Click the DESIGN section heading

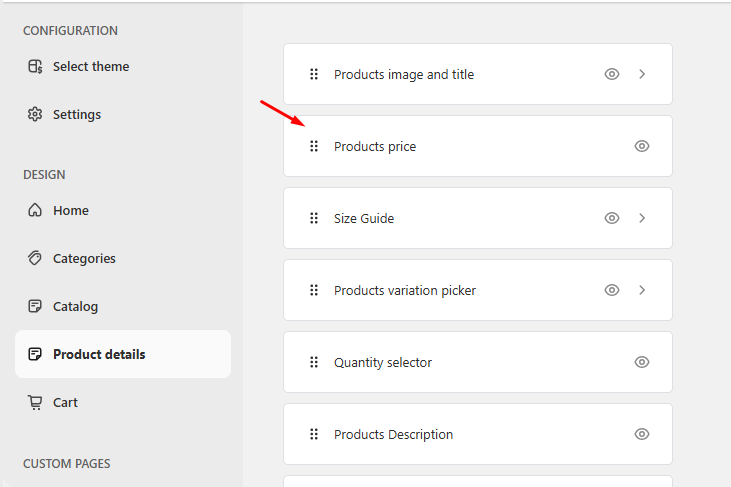(x=44, y=175)
